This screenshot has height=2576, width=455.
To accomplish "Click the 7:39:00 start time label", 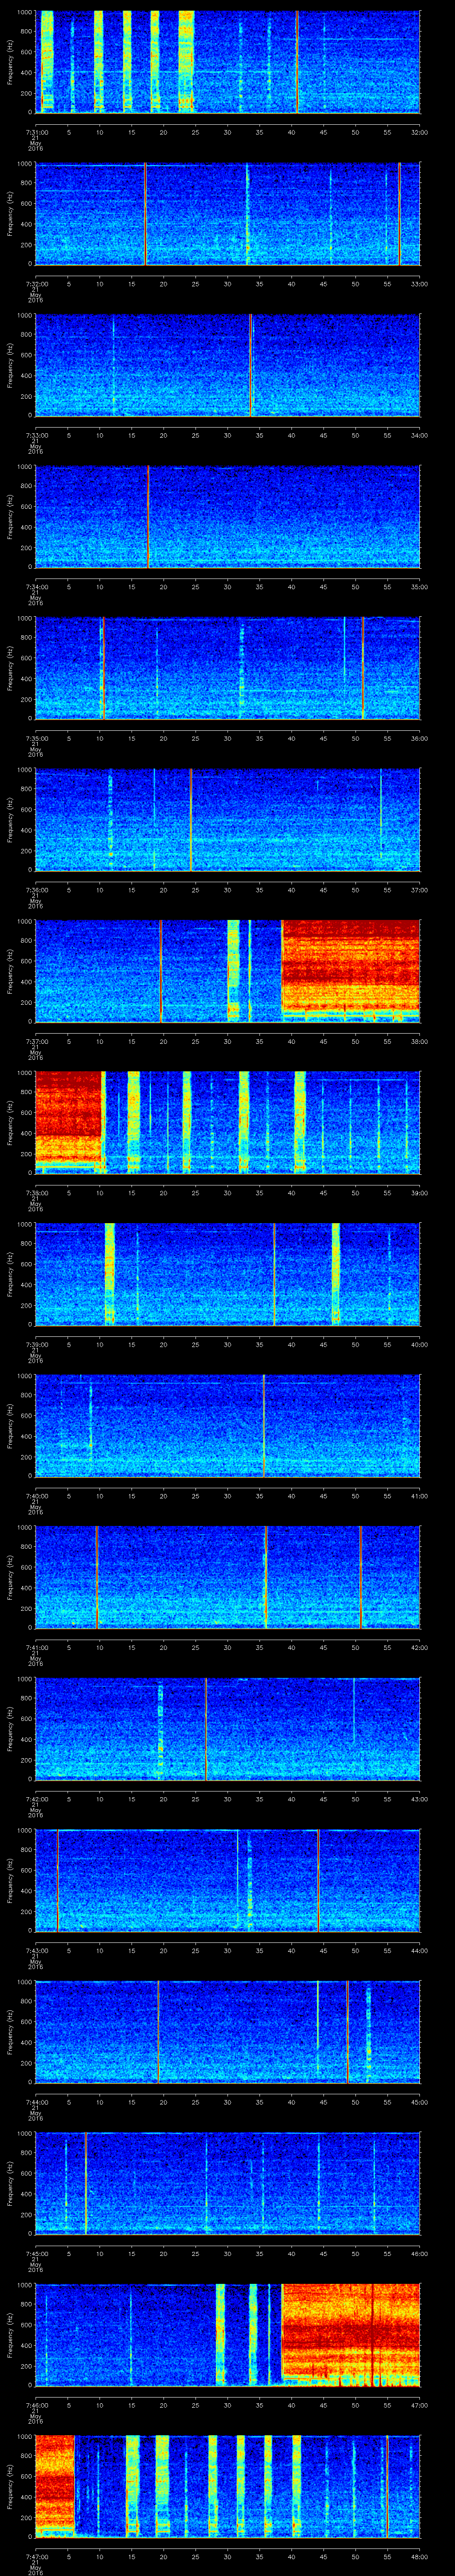I will tap(36, 1344).
